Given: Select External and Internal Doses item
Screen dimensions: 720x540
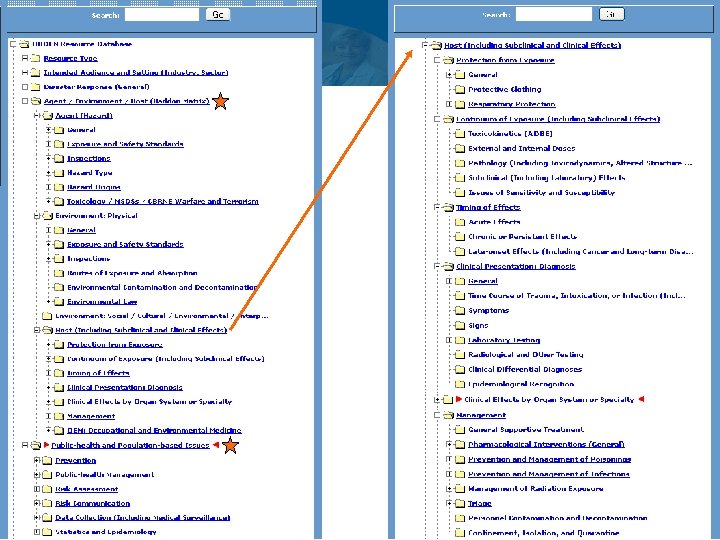Looking at the screenshot, I should 522,148.
